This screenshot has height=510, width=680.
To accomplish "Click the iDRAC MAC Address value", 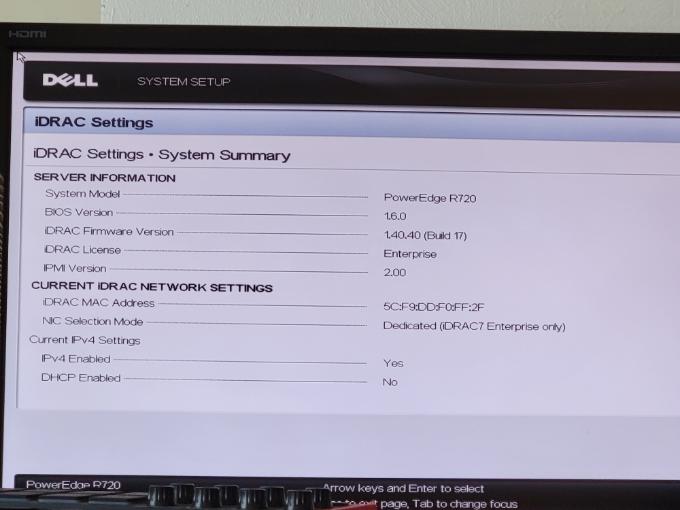I will pyautogui.click(x=433, y=307).
